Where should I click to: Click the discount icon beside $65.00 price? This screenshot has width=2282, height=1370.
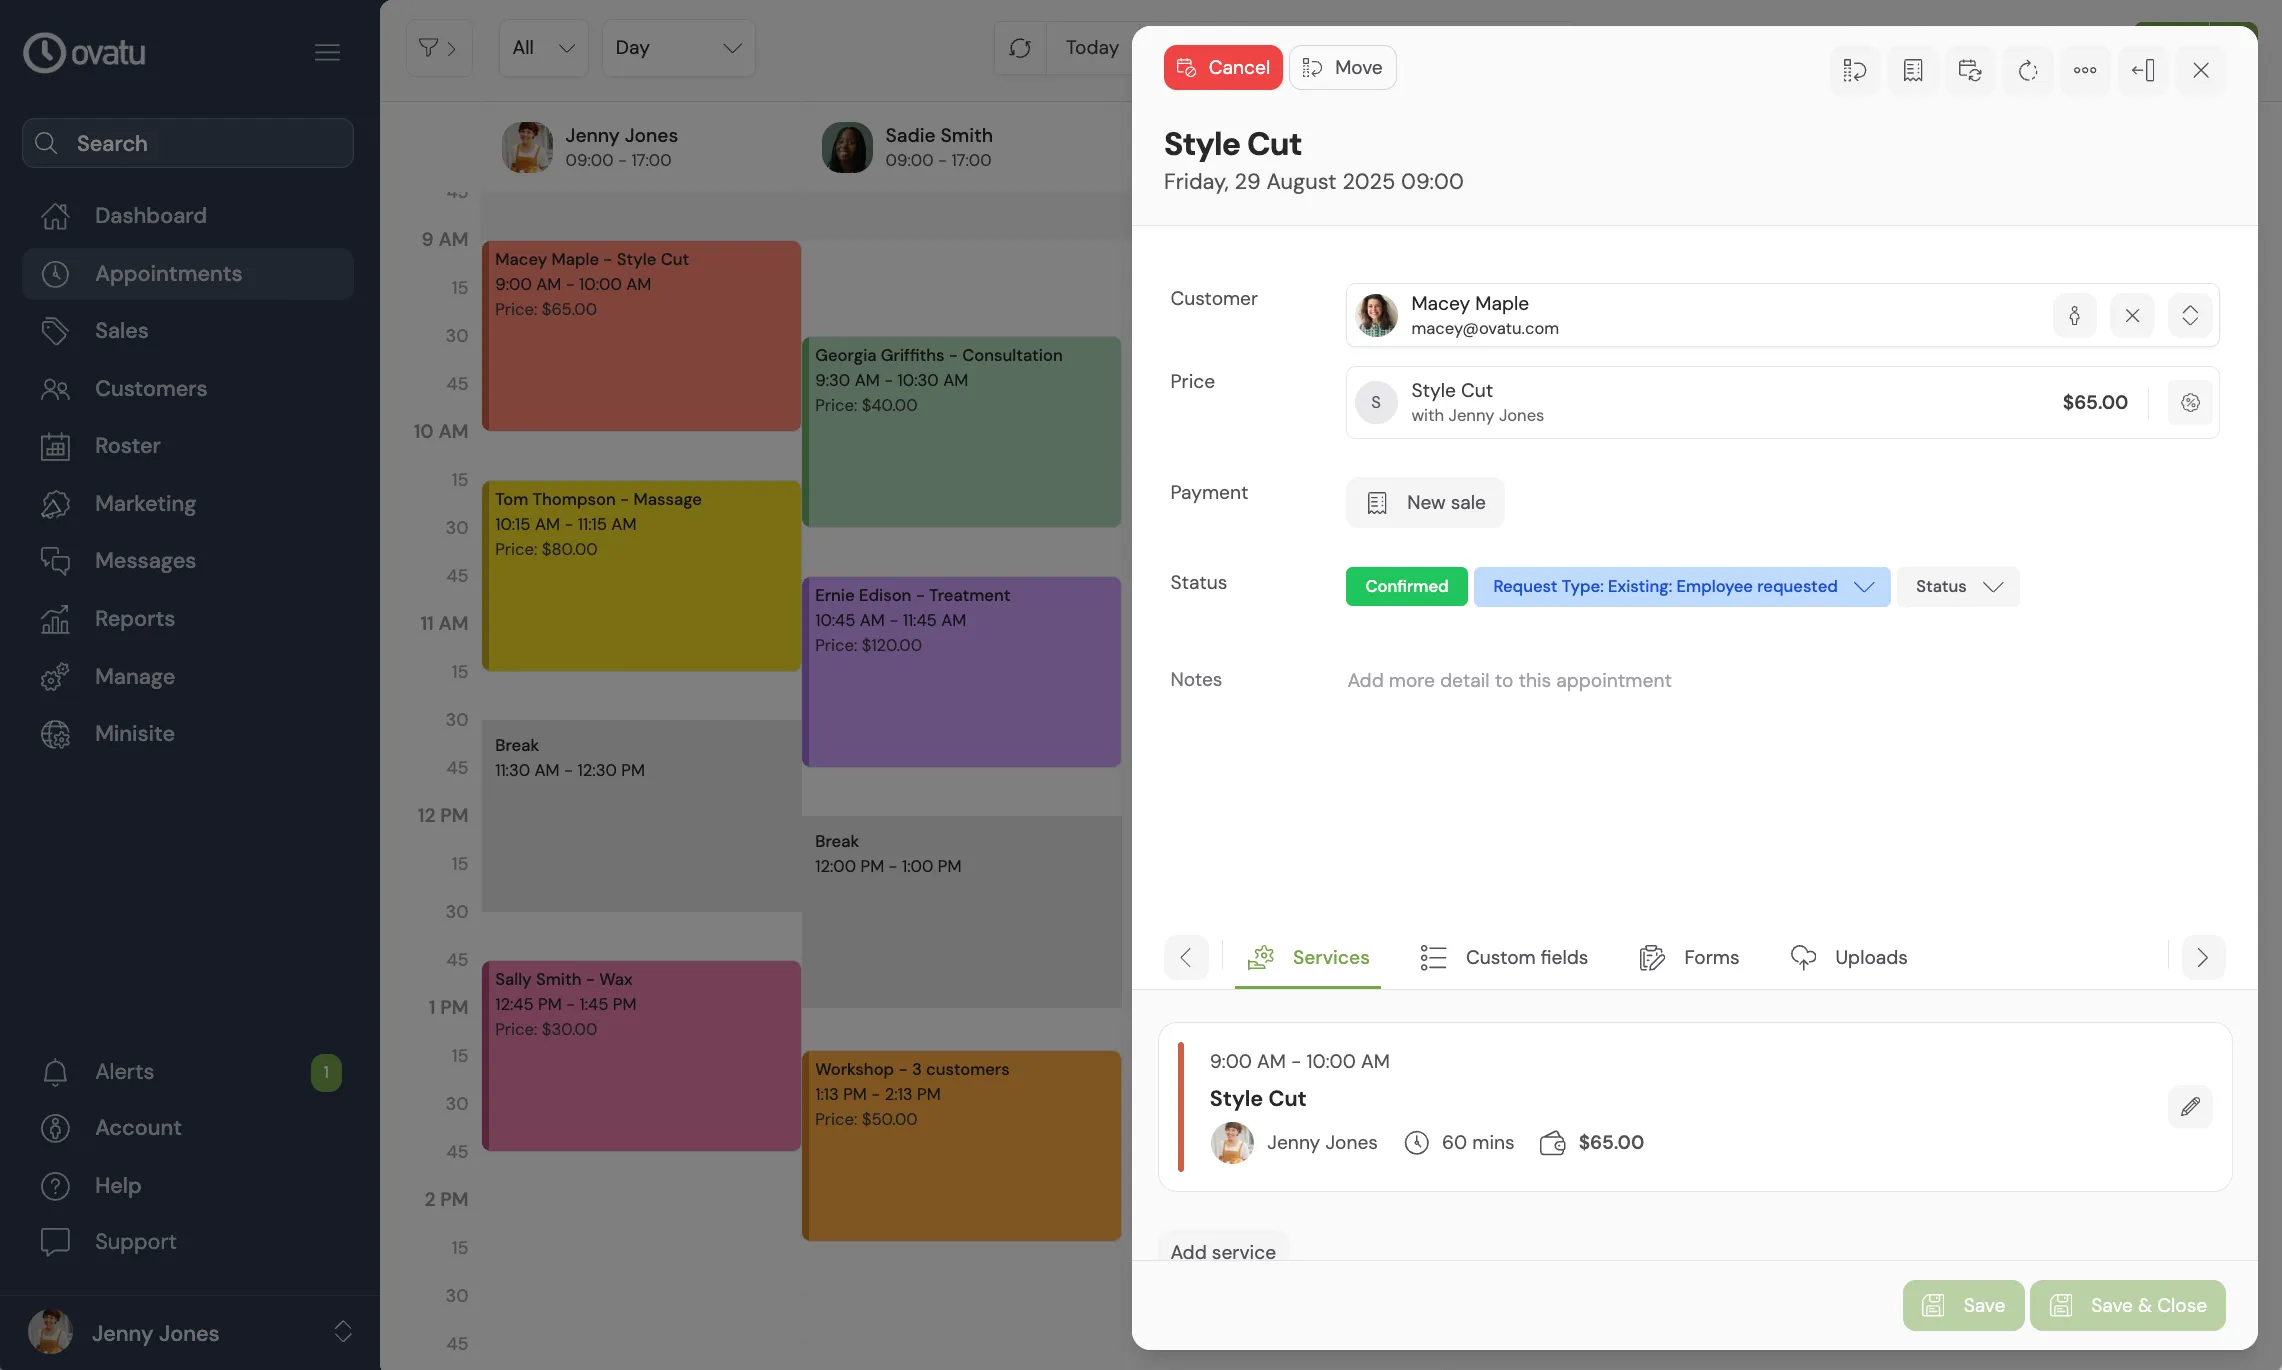[x=2190, y=402]
